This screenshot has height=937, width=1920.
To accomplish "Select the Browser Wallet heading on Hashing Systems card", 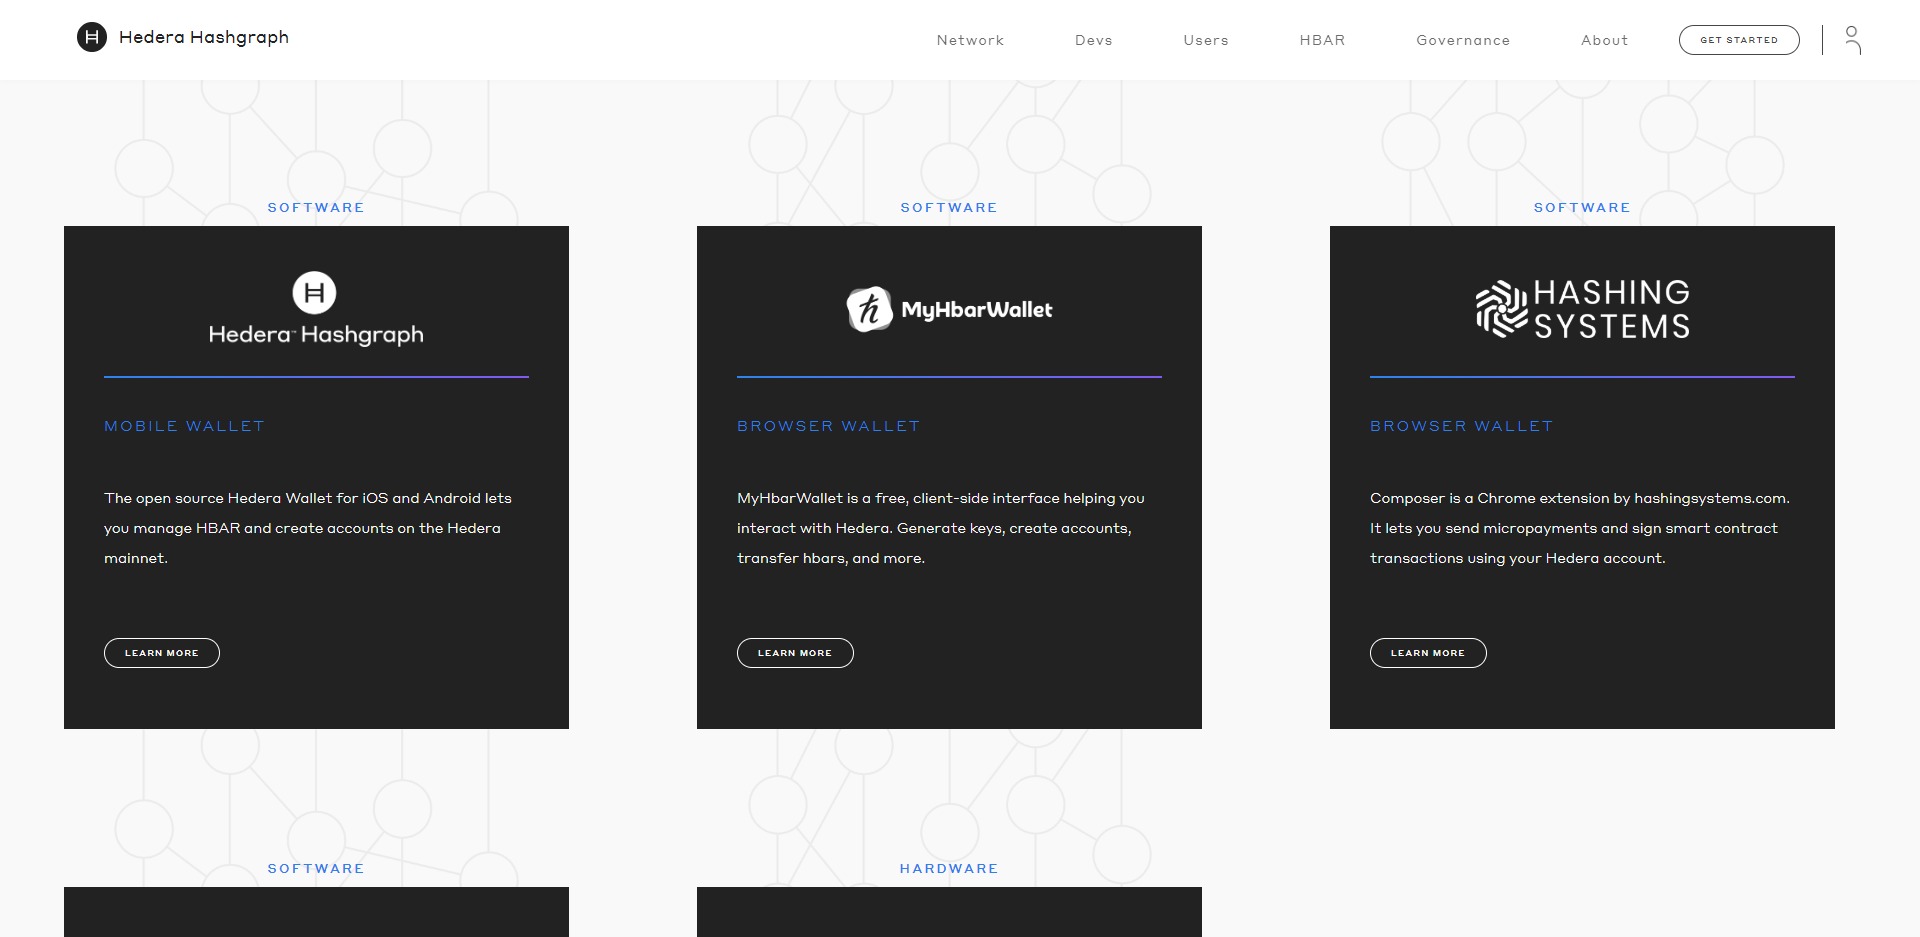I will (x=1461, y=426).
